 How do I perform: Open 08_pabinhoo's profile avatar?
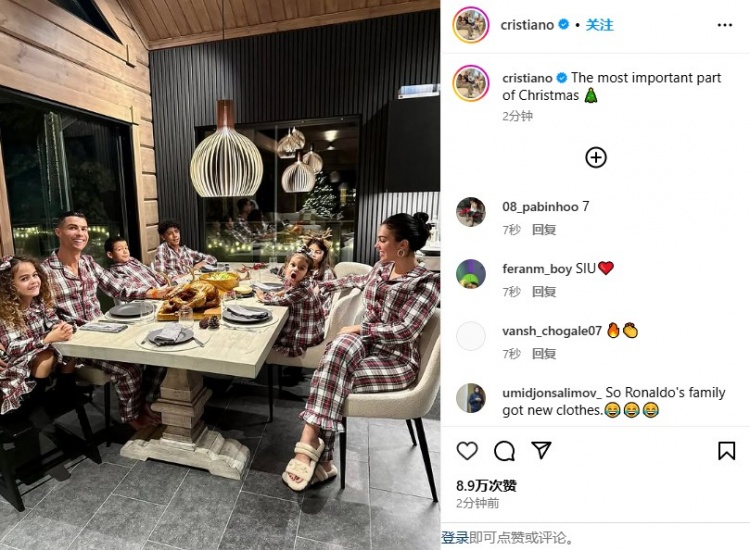pos(471,212)
